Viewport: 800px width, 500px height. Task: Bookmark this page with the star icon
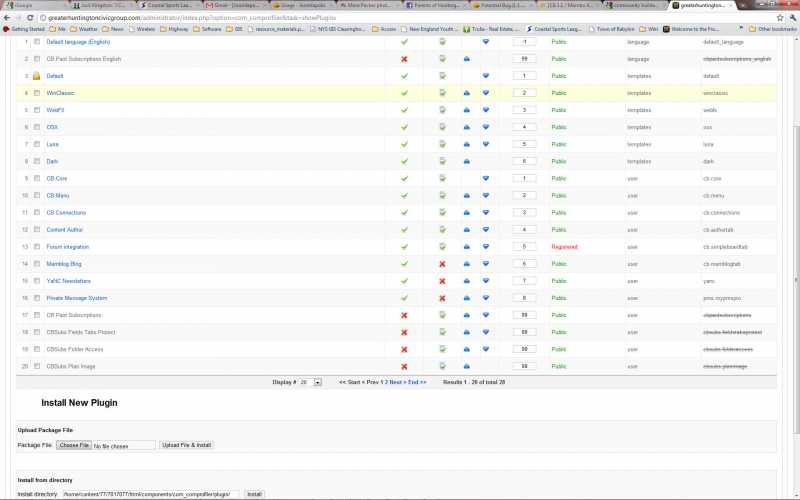[780, 18]
